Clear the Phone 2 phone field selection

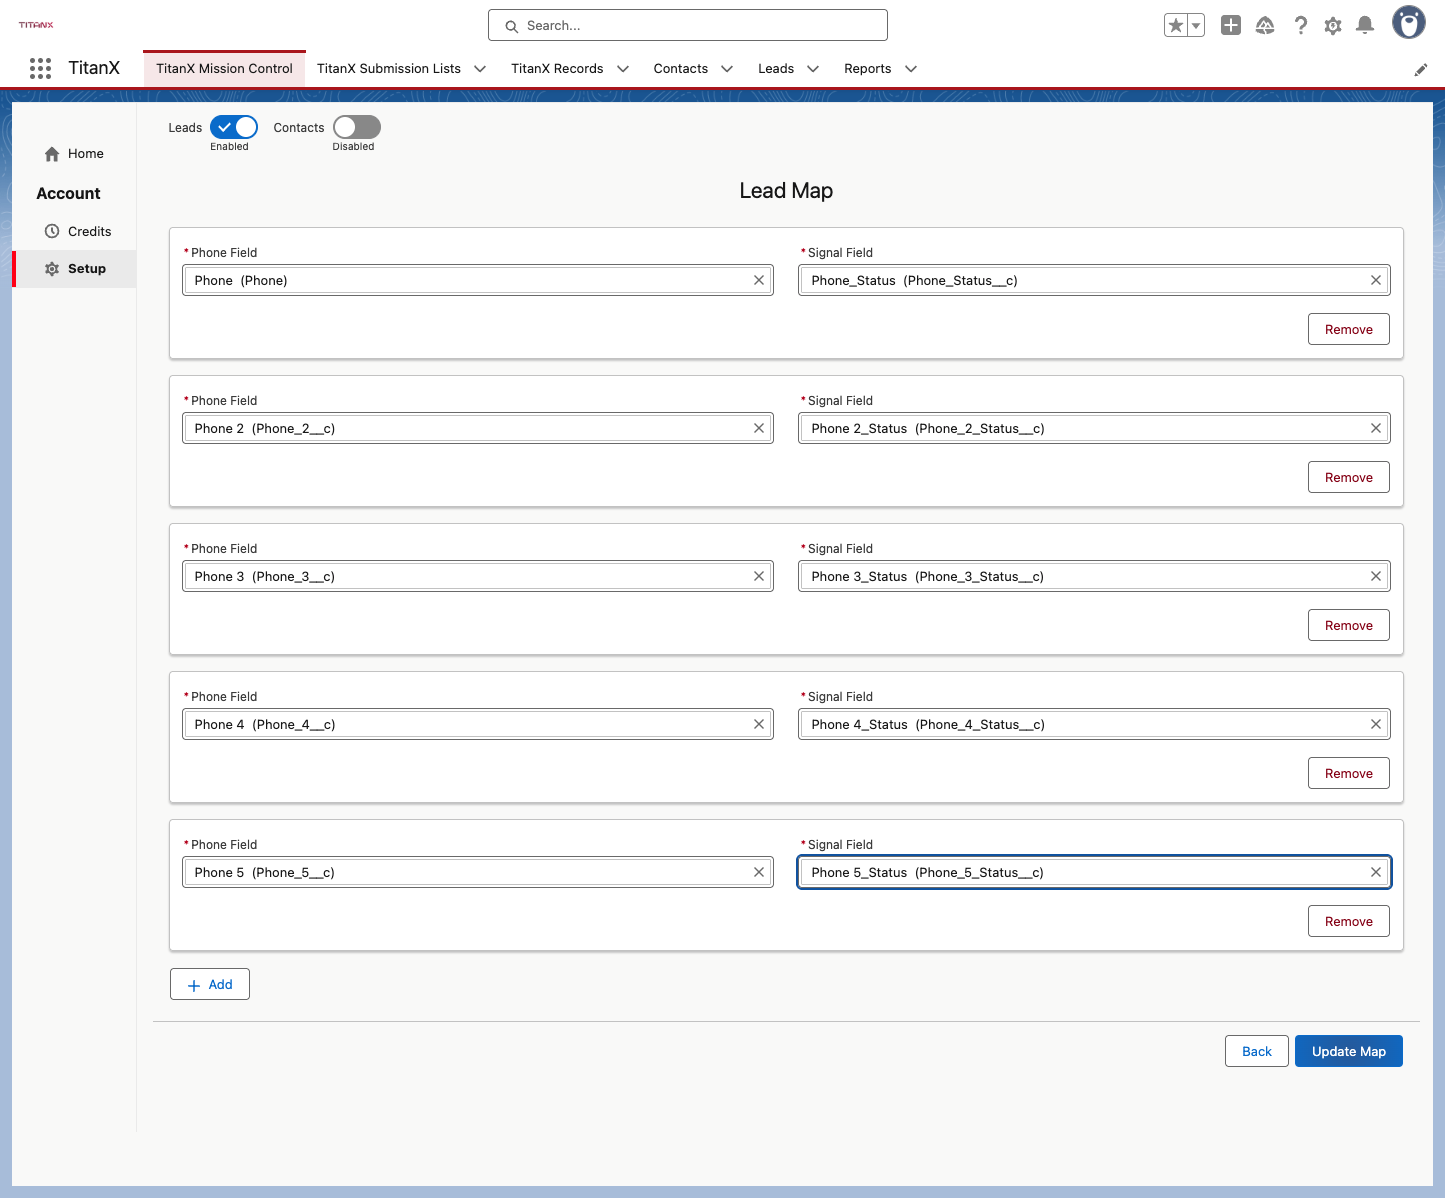point(759,428)
